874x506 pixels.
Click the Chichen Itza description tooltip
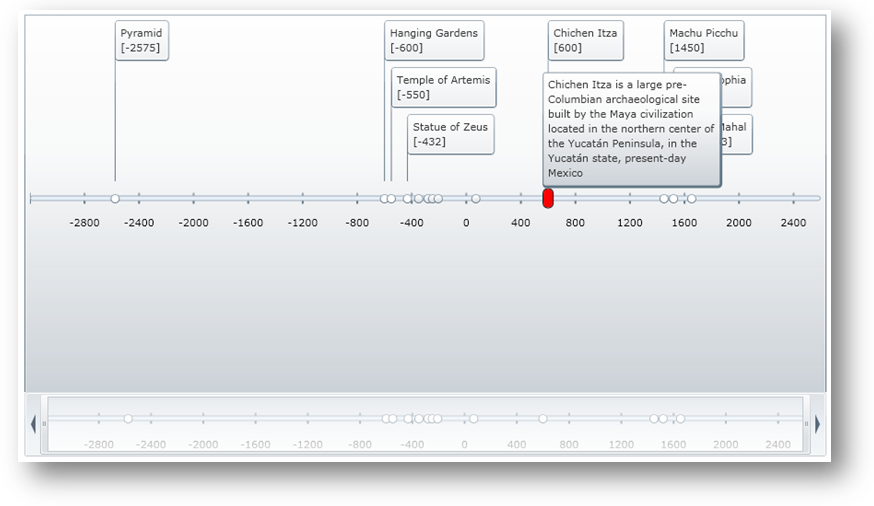[x=631, y=130]
